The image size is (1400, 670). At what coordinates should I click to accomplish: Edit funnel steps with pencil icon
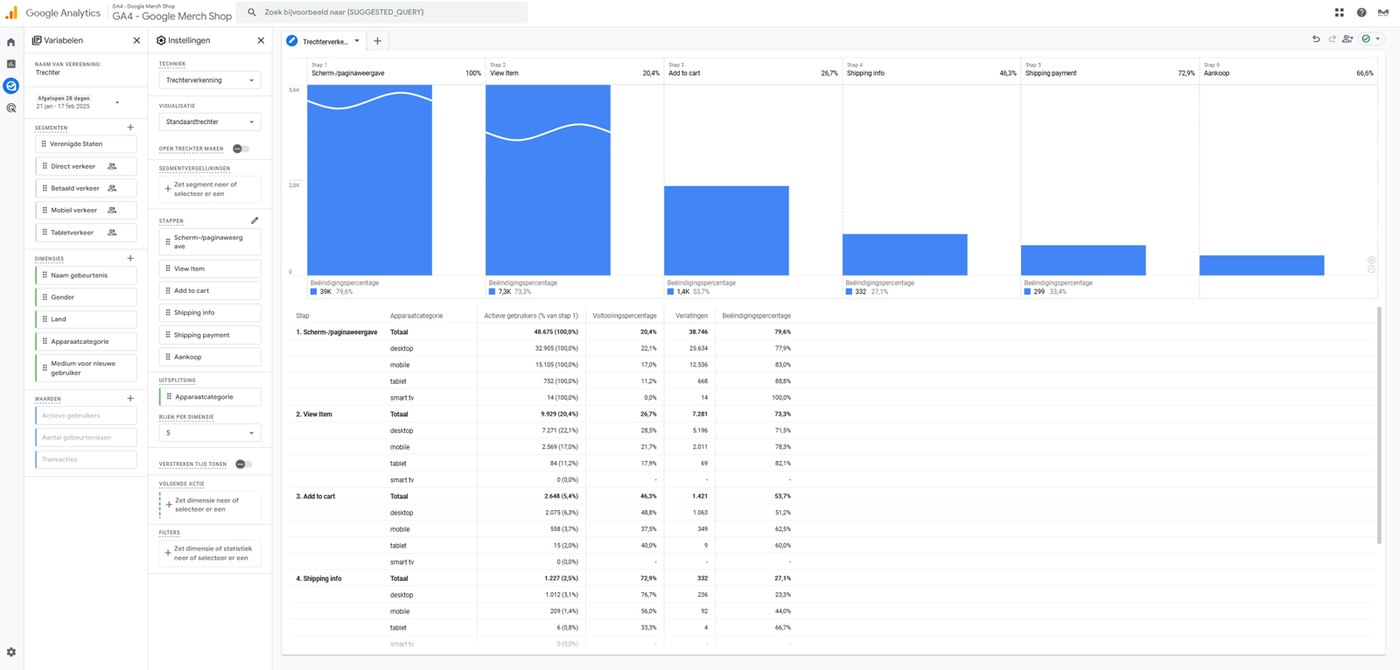[x=255, y=221]
